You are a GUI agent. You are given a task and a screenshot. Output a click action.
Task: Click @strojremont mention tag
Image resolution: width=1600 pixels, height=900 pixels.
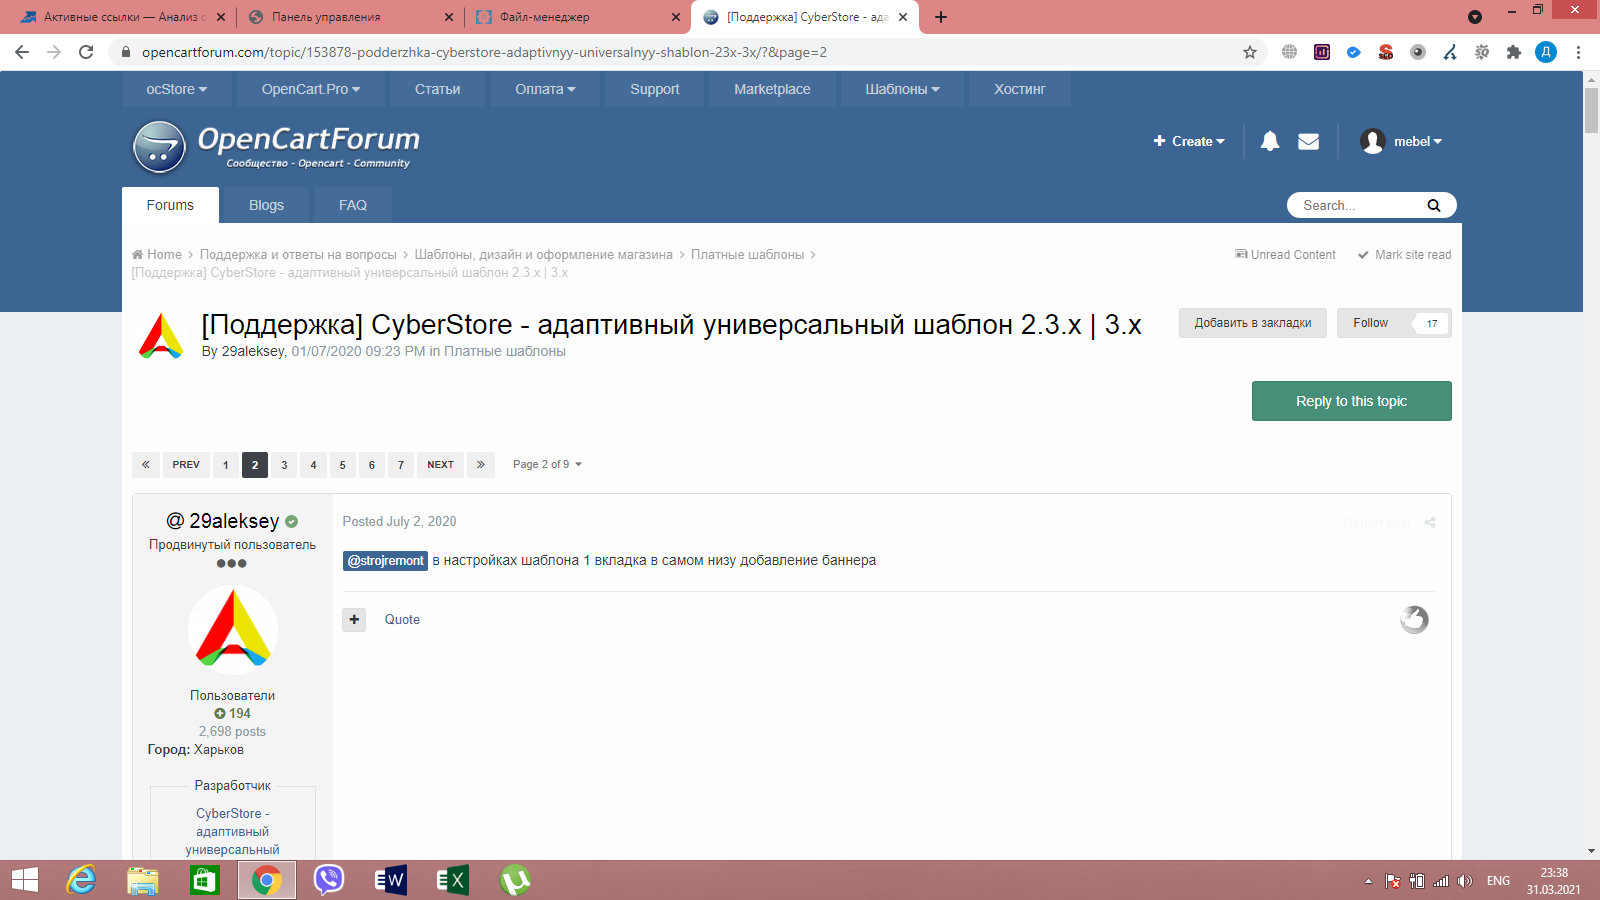385,561
